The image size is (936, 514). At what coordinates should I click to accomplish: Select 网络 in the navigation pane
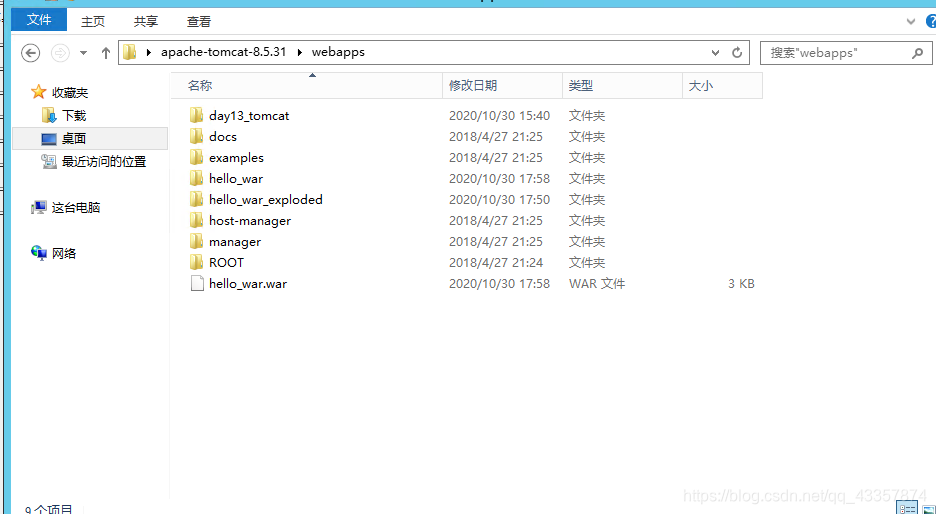pyautogui.click(x=64, y=254)
